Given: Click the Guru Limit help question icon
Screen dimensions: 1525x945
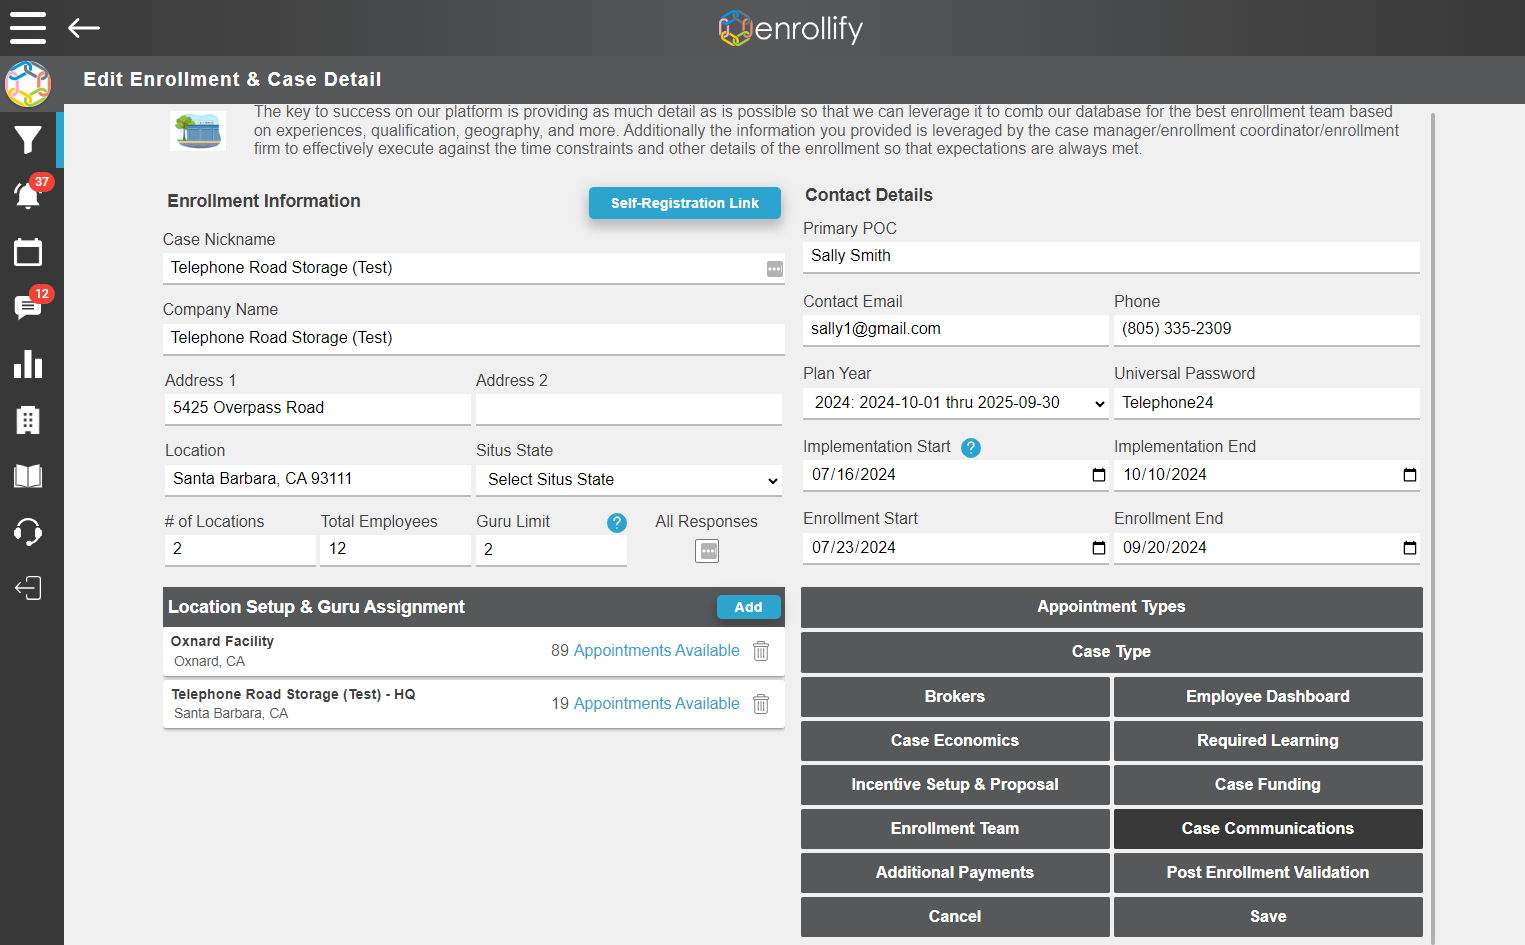Looking at the screenshot, I should click(617, 522).
